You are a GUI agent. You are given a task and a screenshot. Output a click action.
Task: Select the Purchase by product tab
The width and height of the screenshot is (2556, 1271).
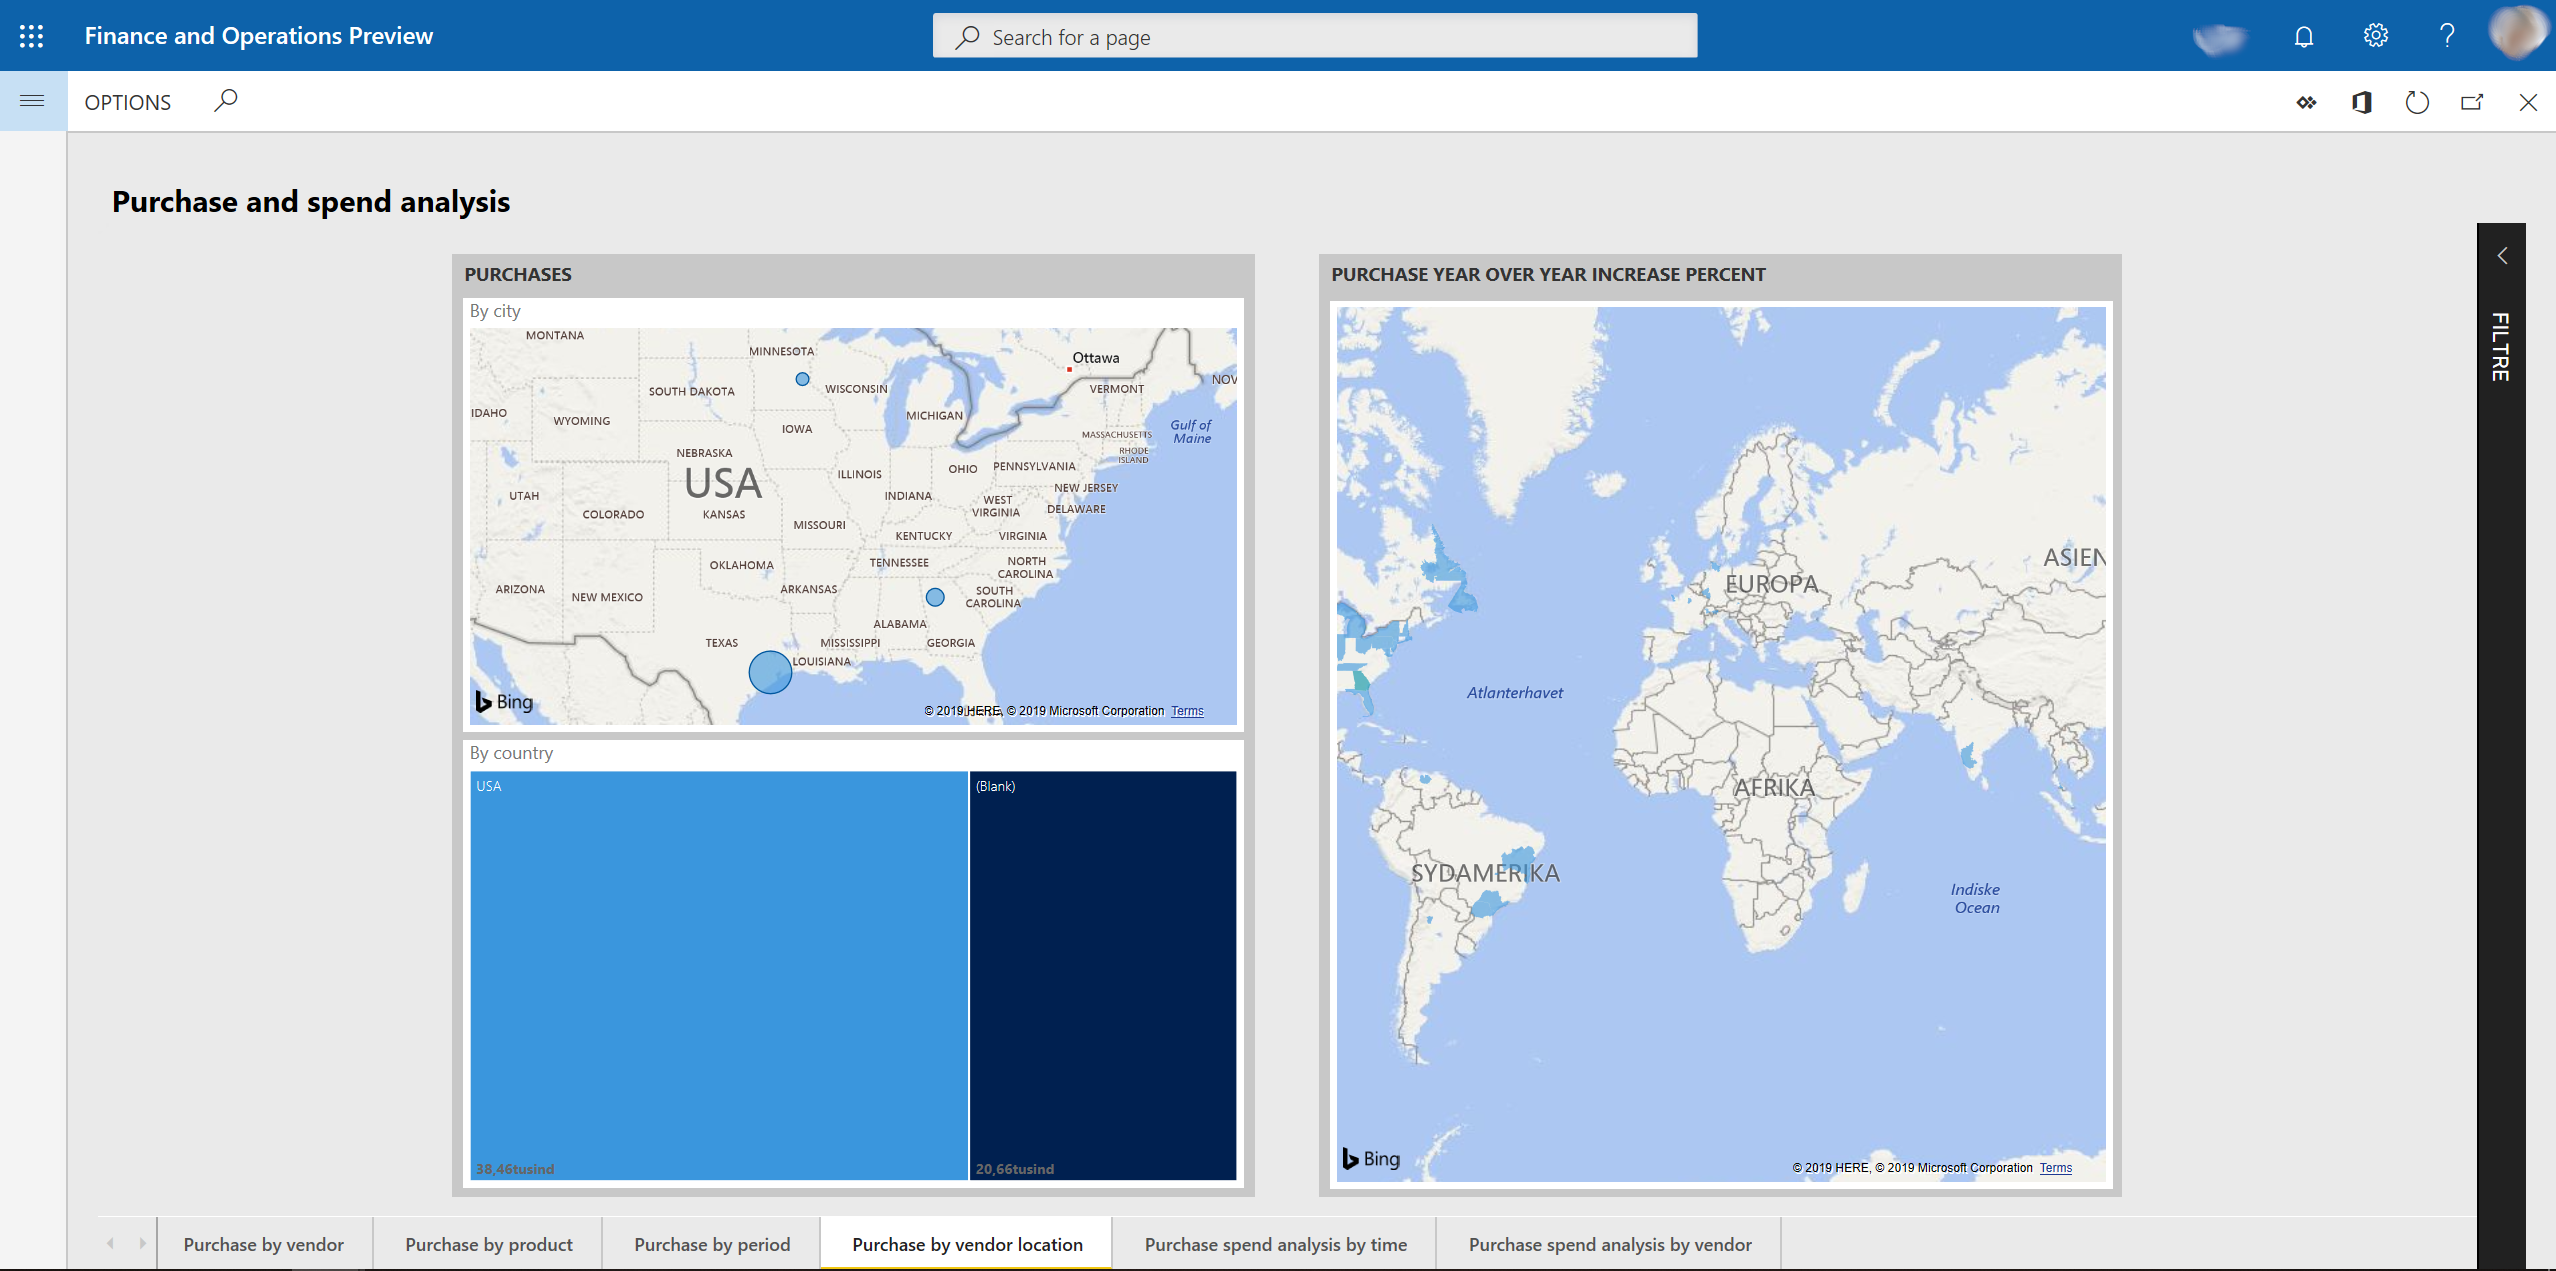pos(487,1242)
